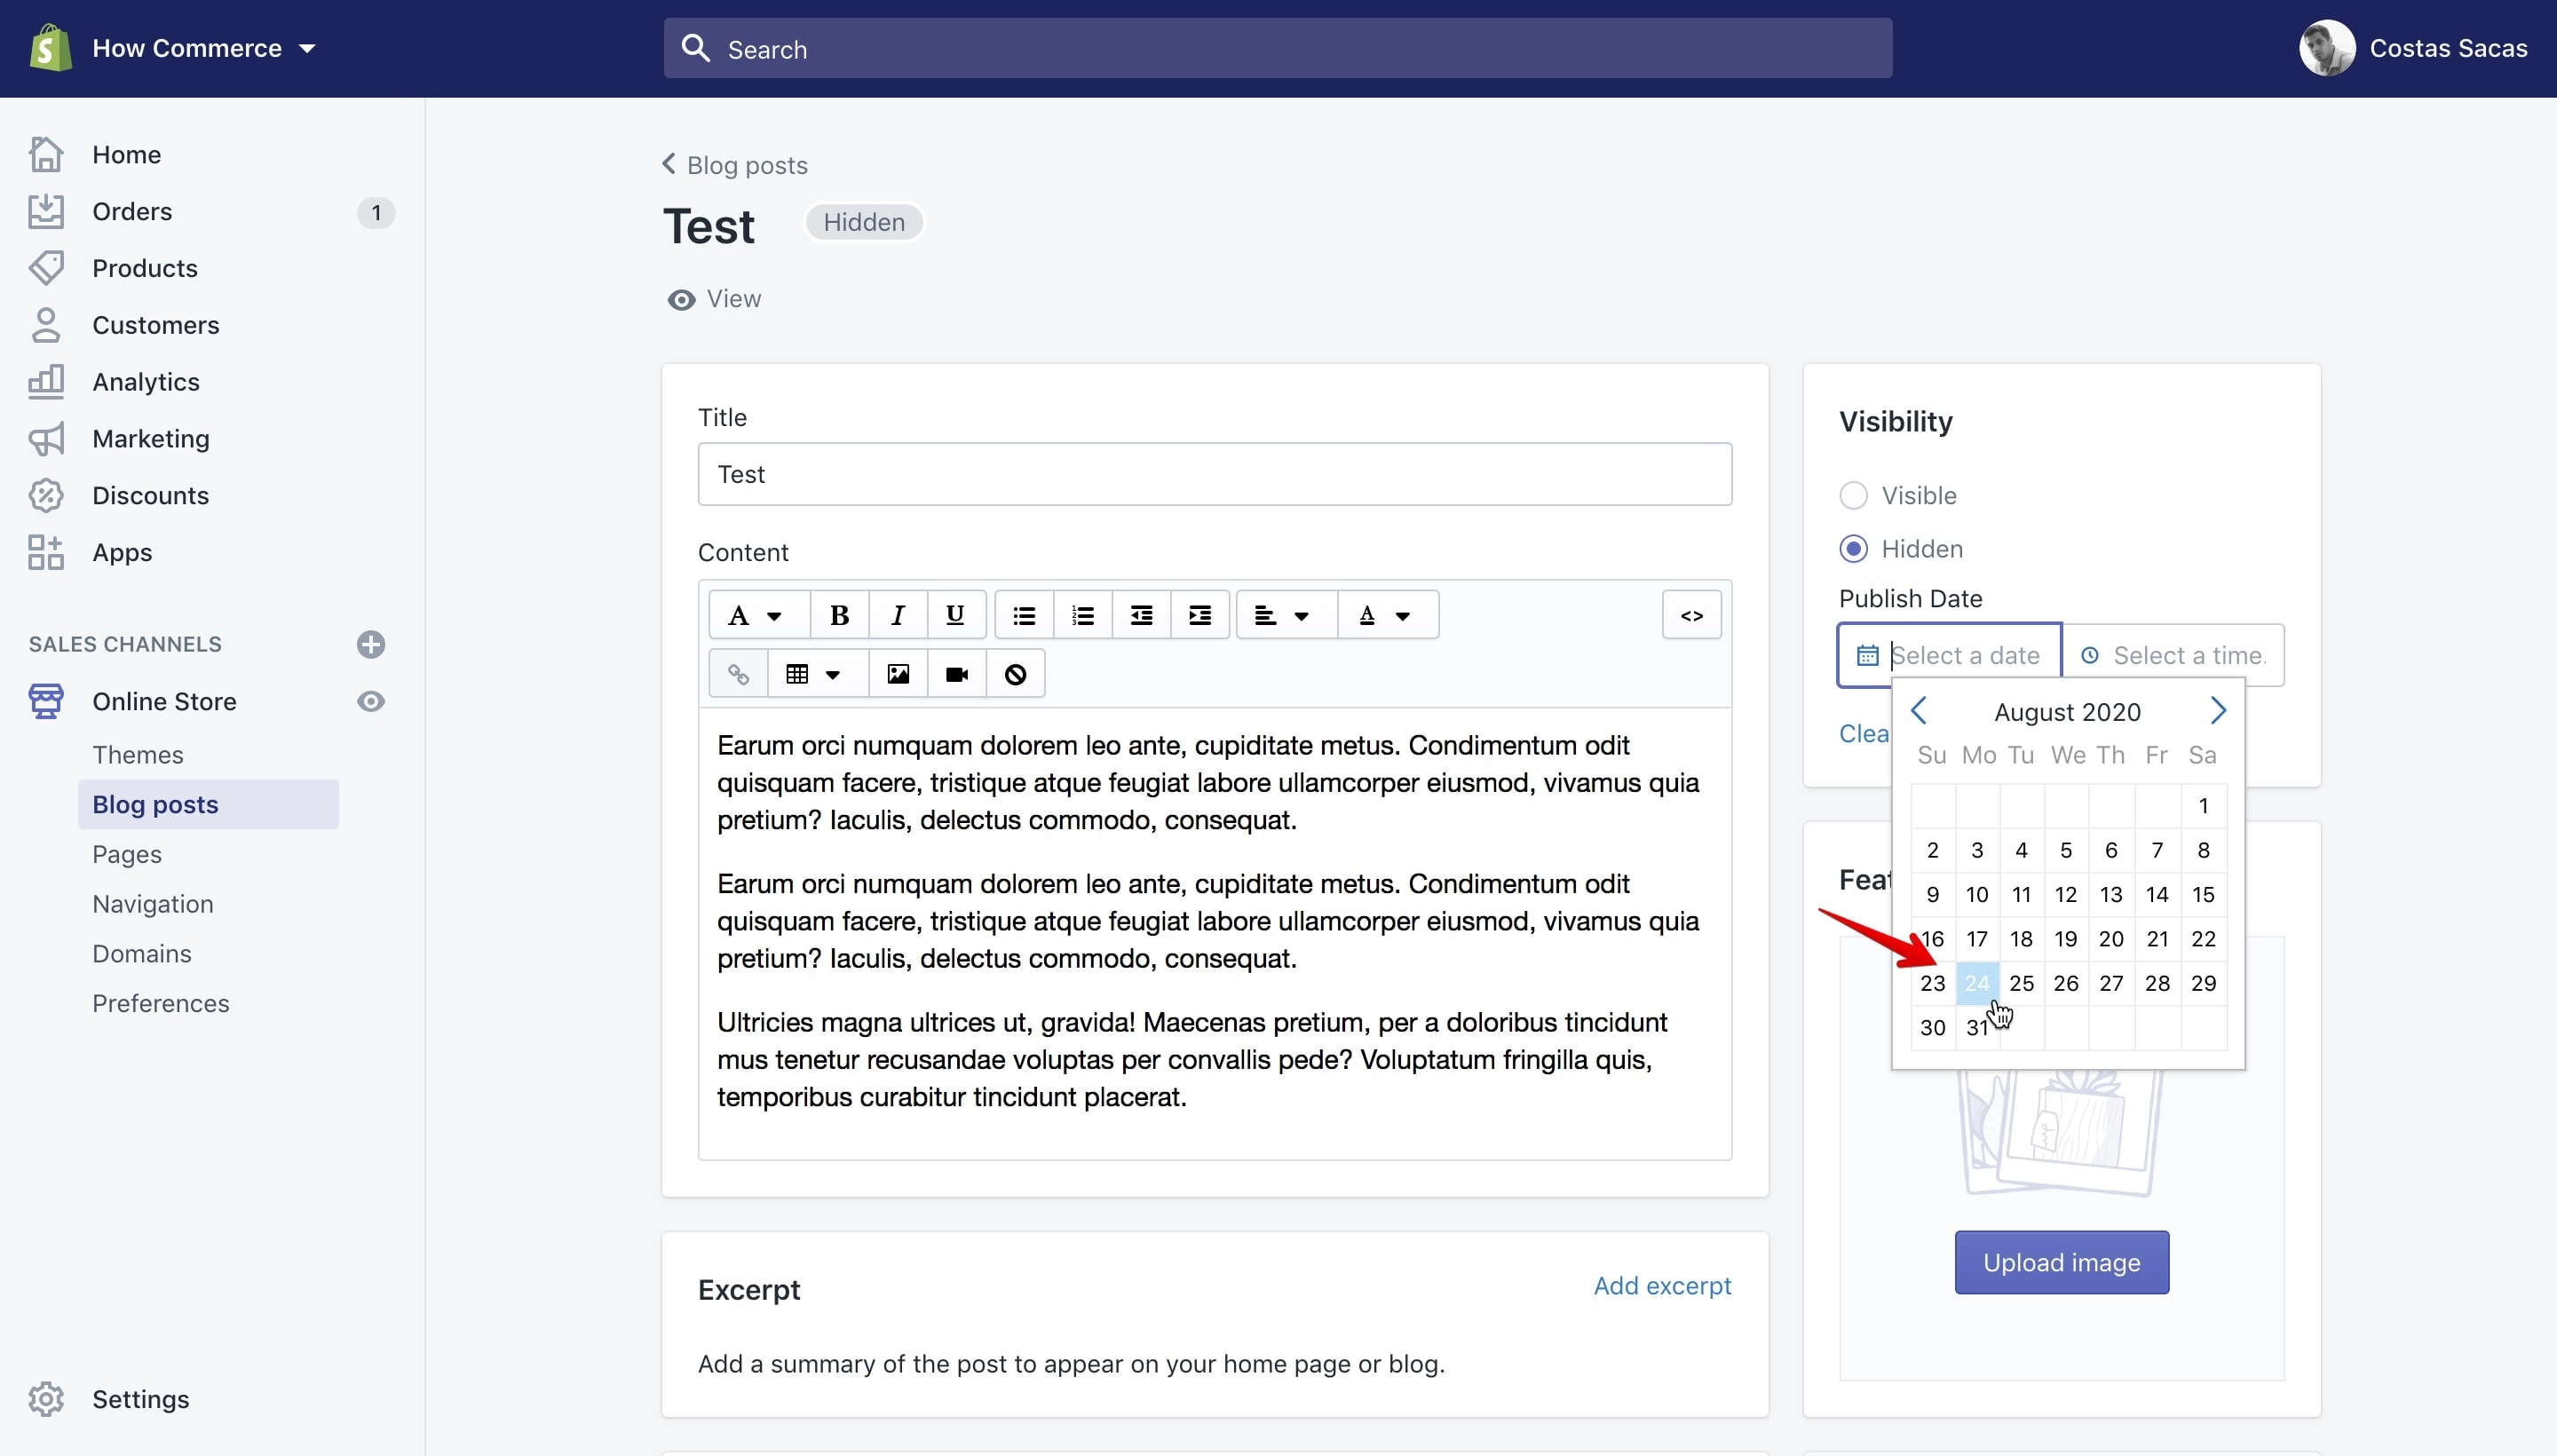2557x1456 pixels.
Task: Toggle underline formatting
Action: (956, 615)
